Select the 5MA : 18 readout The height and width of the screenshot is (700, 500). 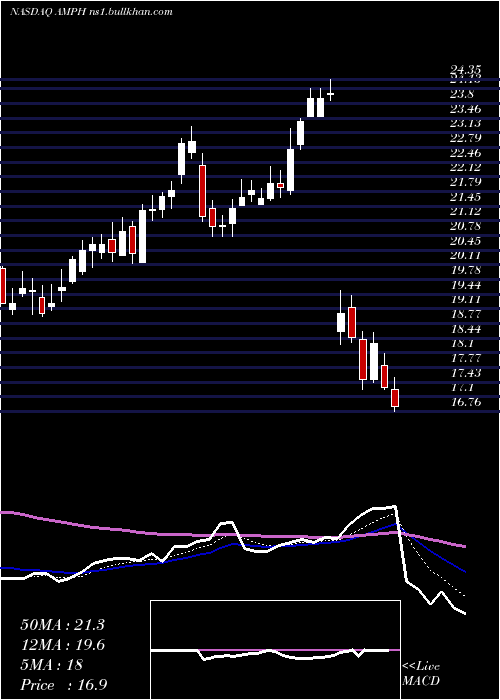[51, 665]
